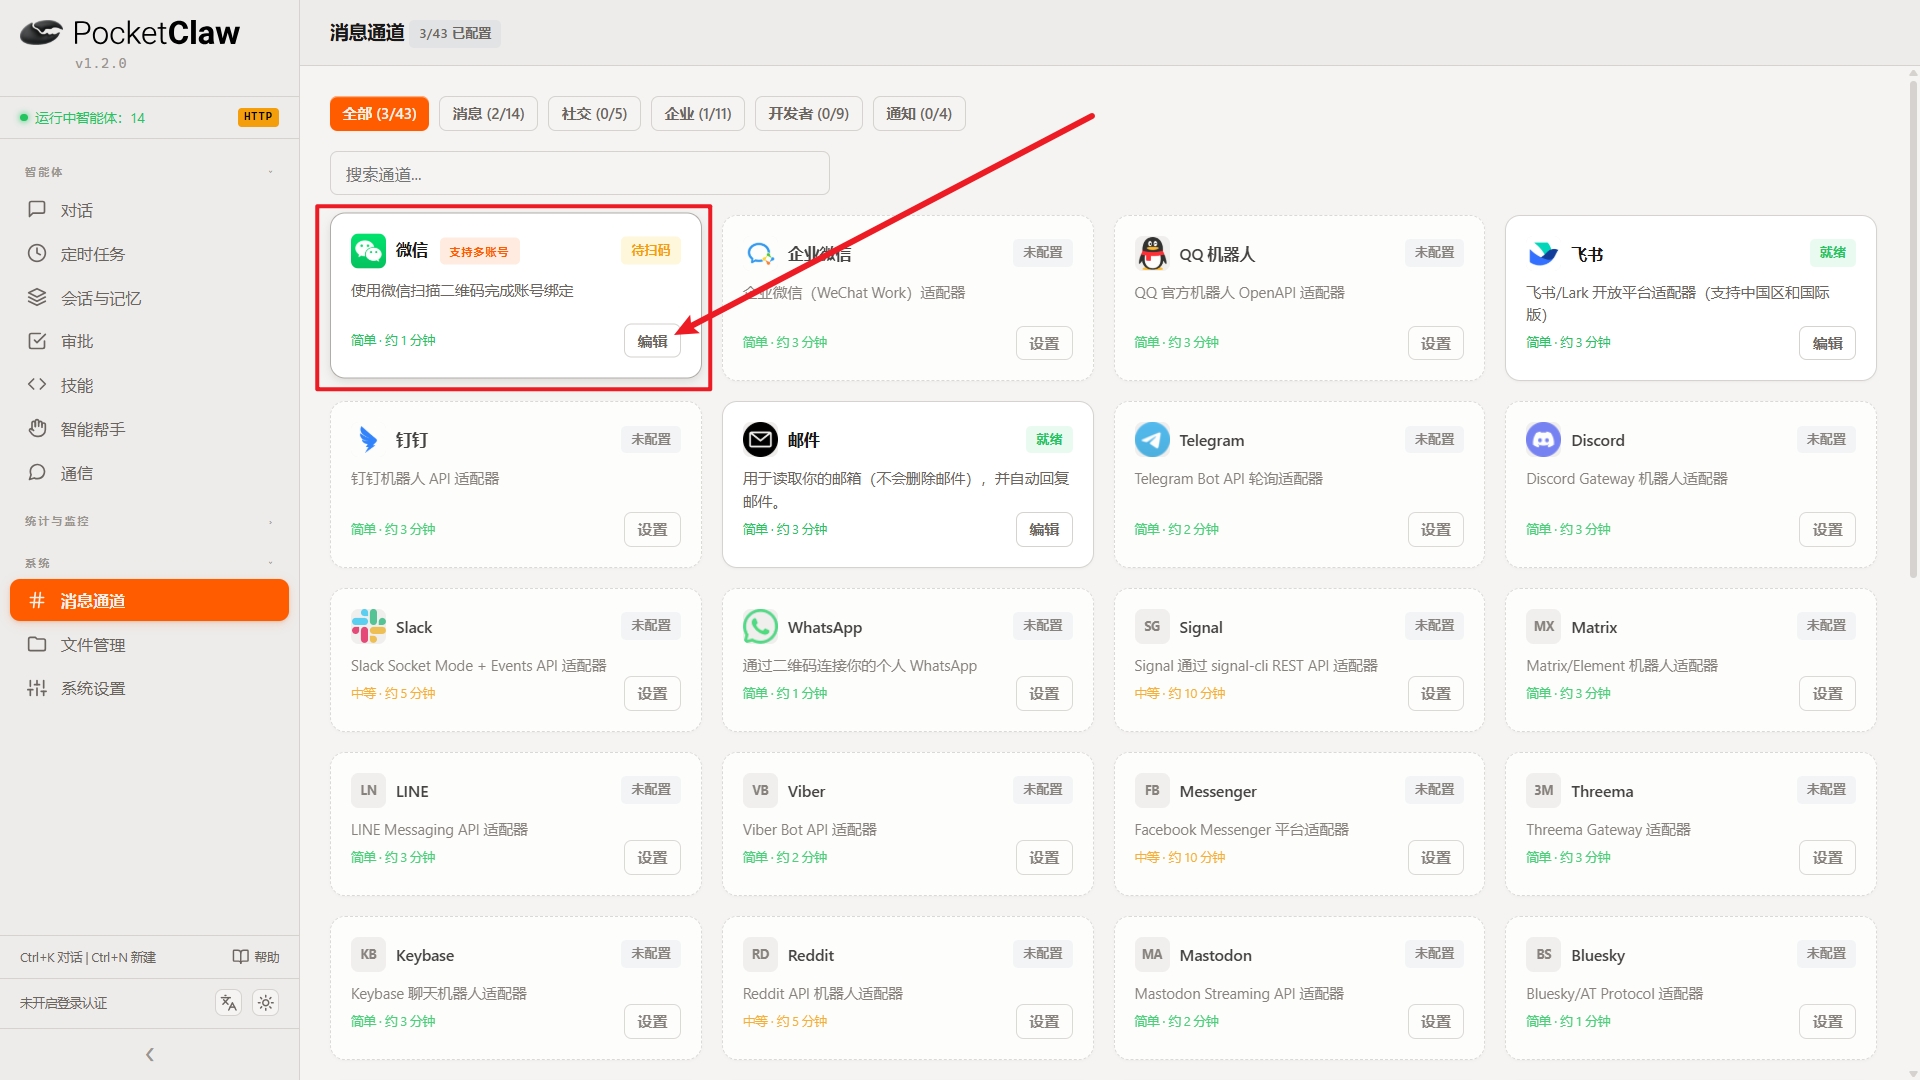Click 设置 on the Keybase card
Image resolution: width=1920 pixels, height=1080 pixels.
(652, 1022)
